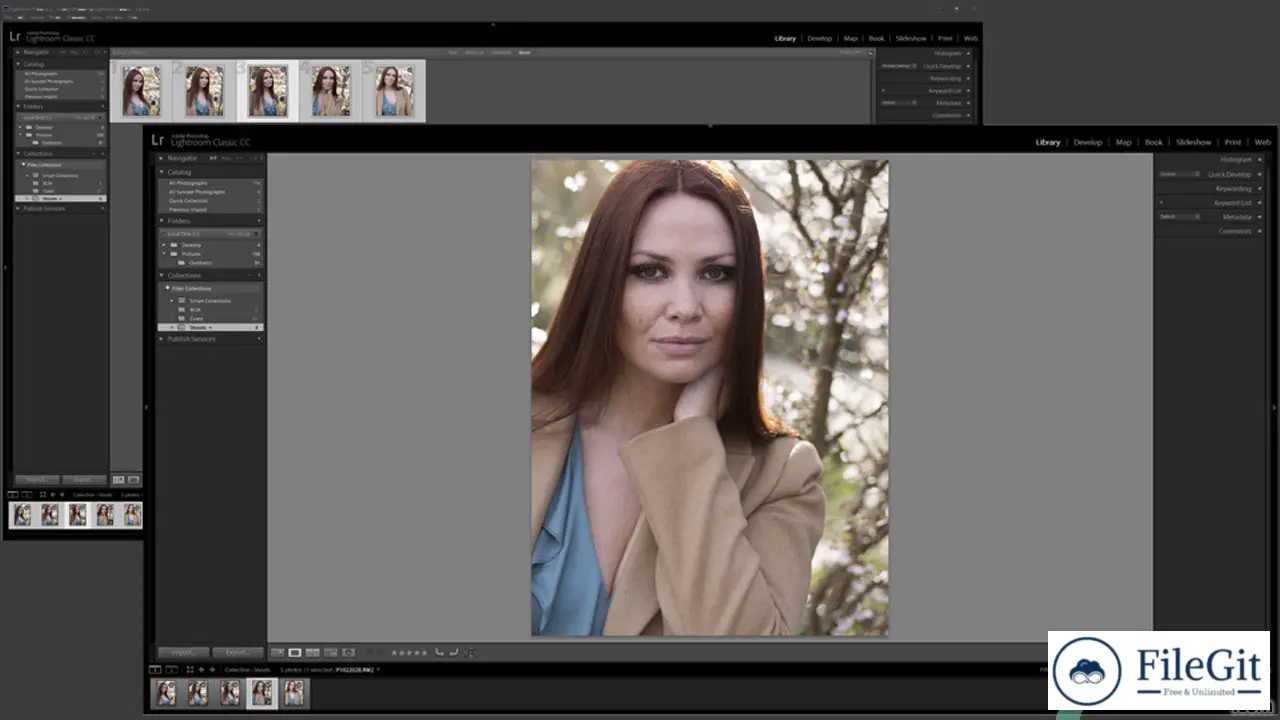Select grid thumbnail 1 in back window
Viewport: 1280px width, 720px height.
(x=141, y=91)
